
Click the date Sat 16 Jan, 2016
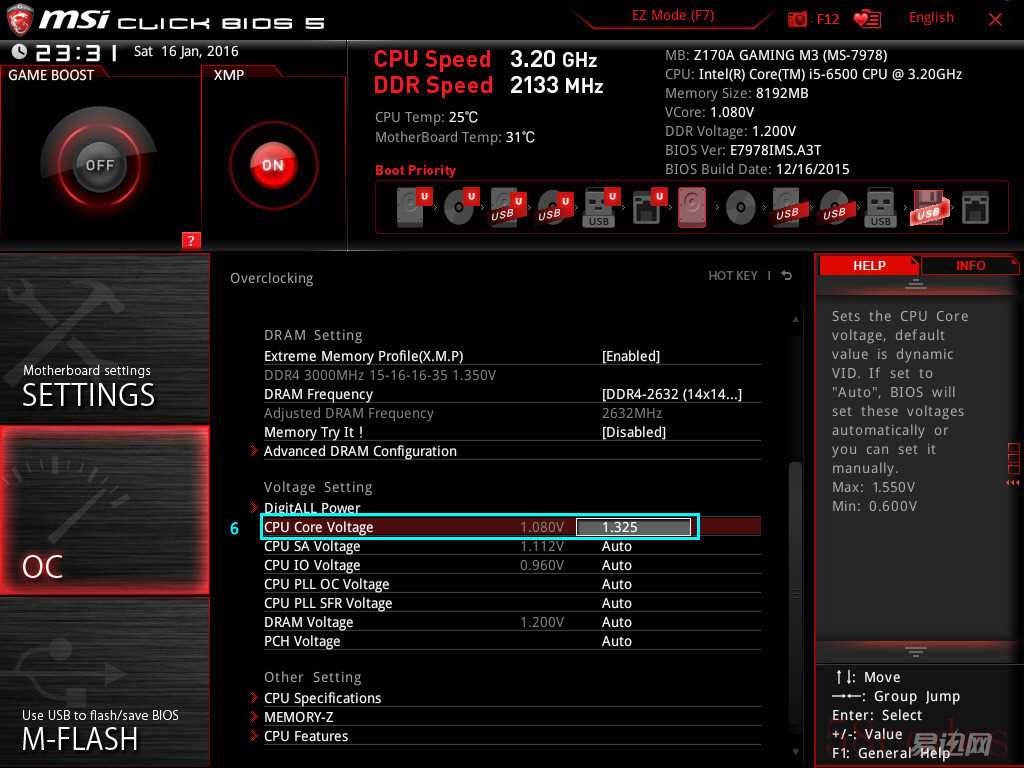pyautogui.click(x=186, y=51)
